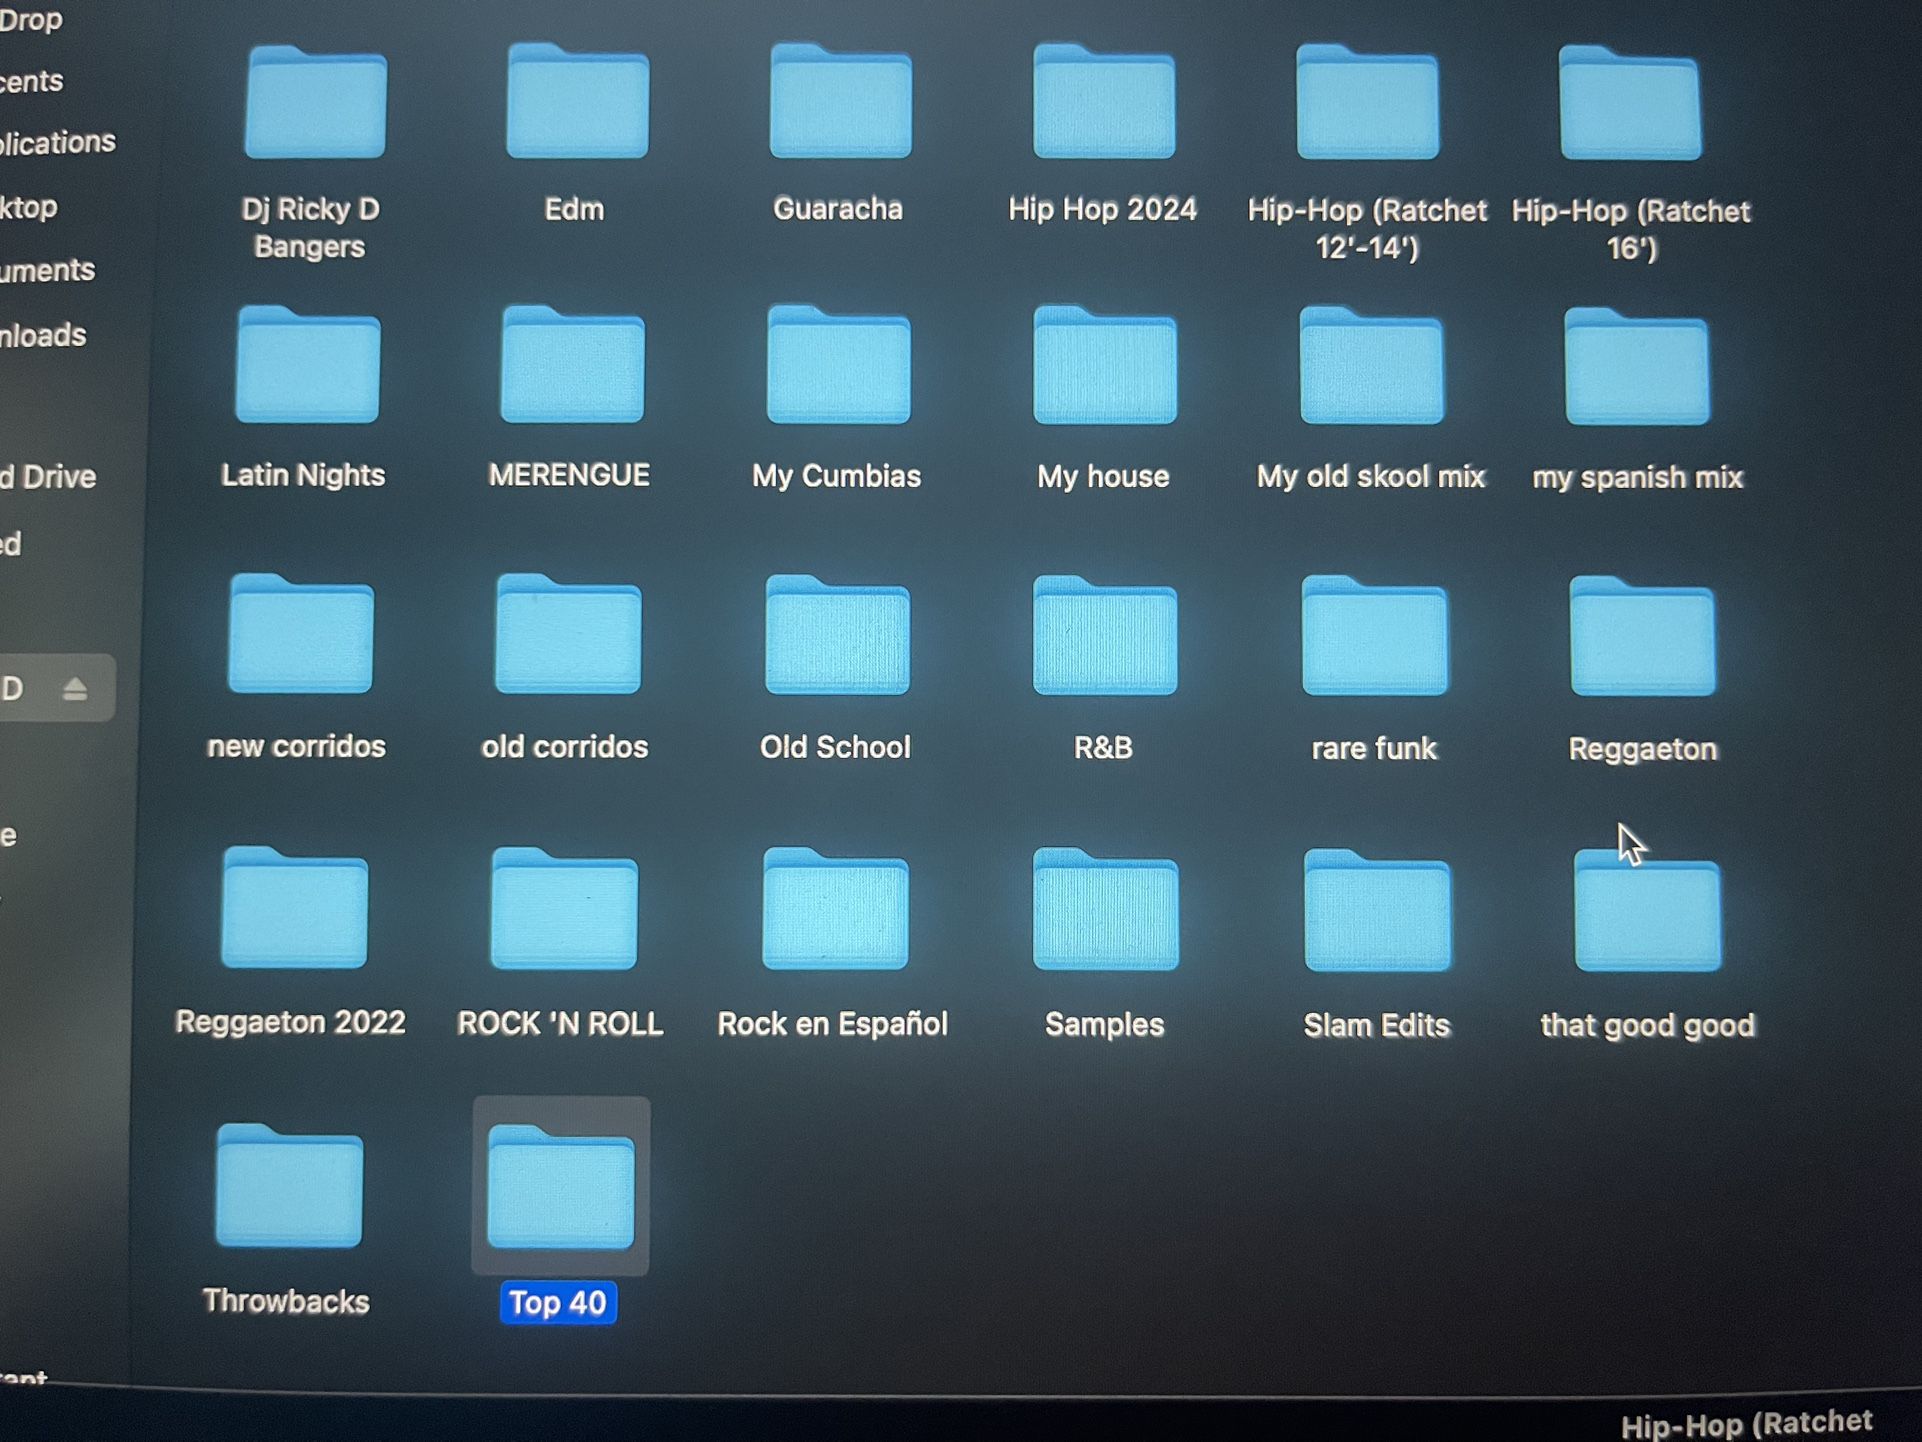The width and height of the screenshot is (1922, 1442).
Task: Open Hip-Hop (Ratchet 12'-14') folder
Action: point(1367,106)
